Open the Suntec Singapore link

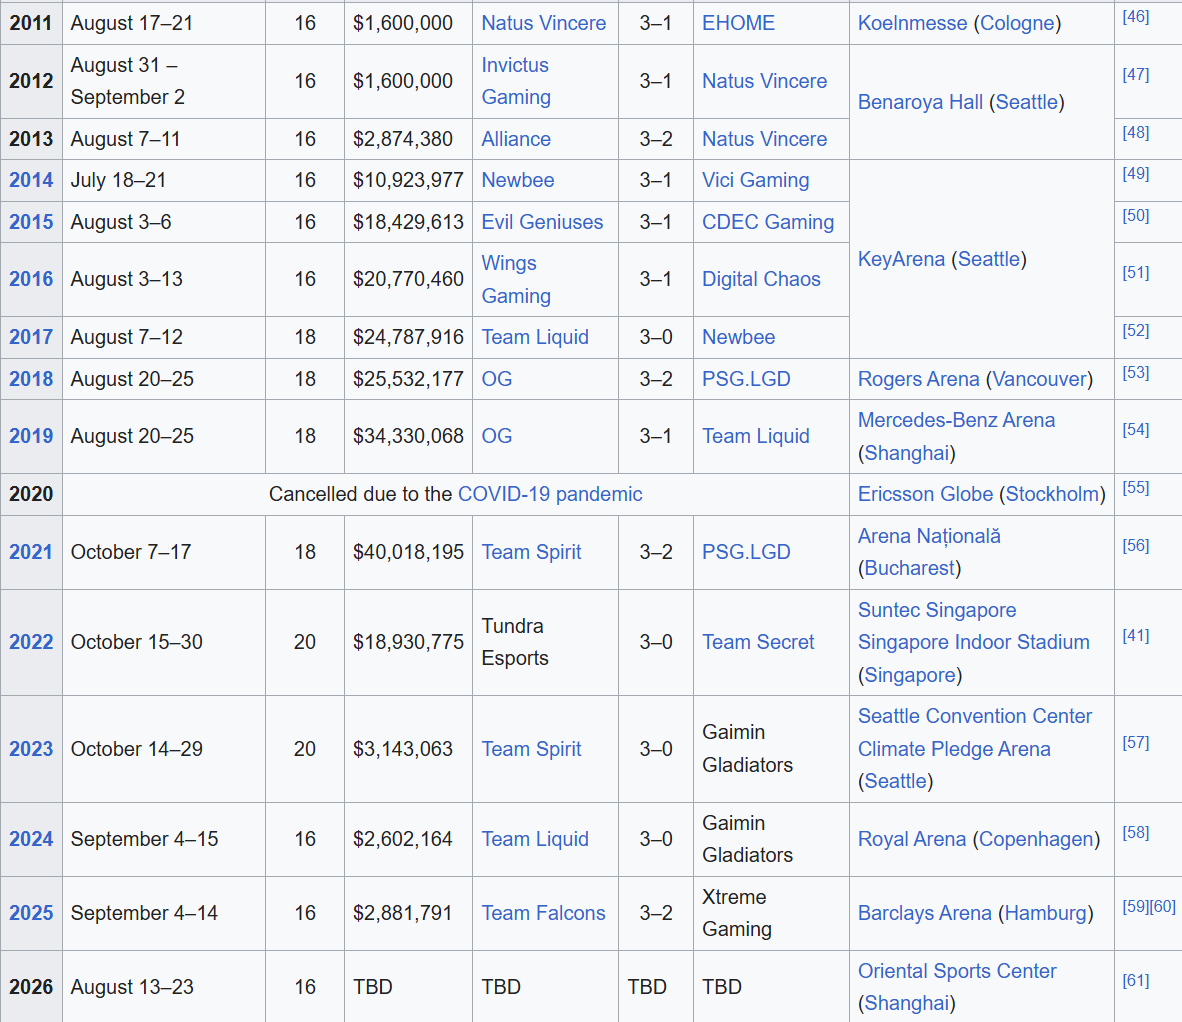pyautogui.click(x=937, y=610)
